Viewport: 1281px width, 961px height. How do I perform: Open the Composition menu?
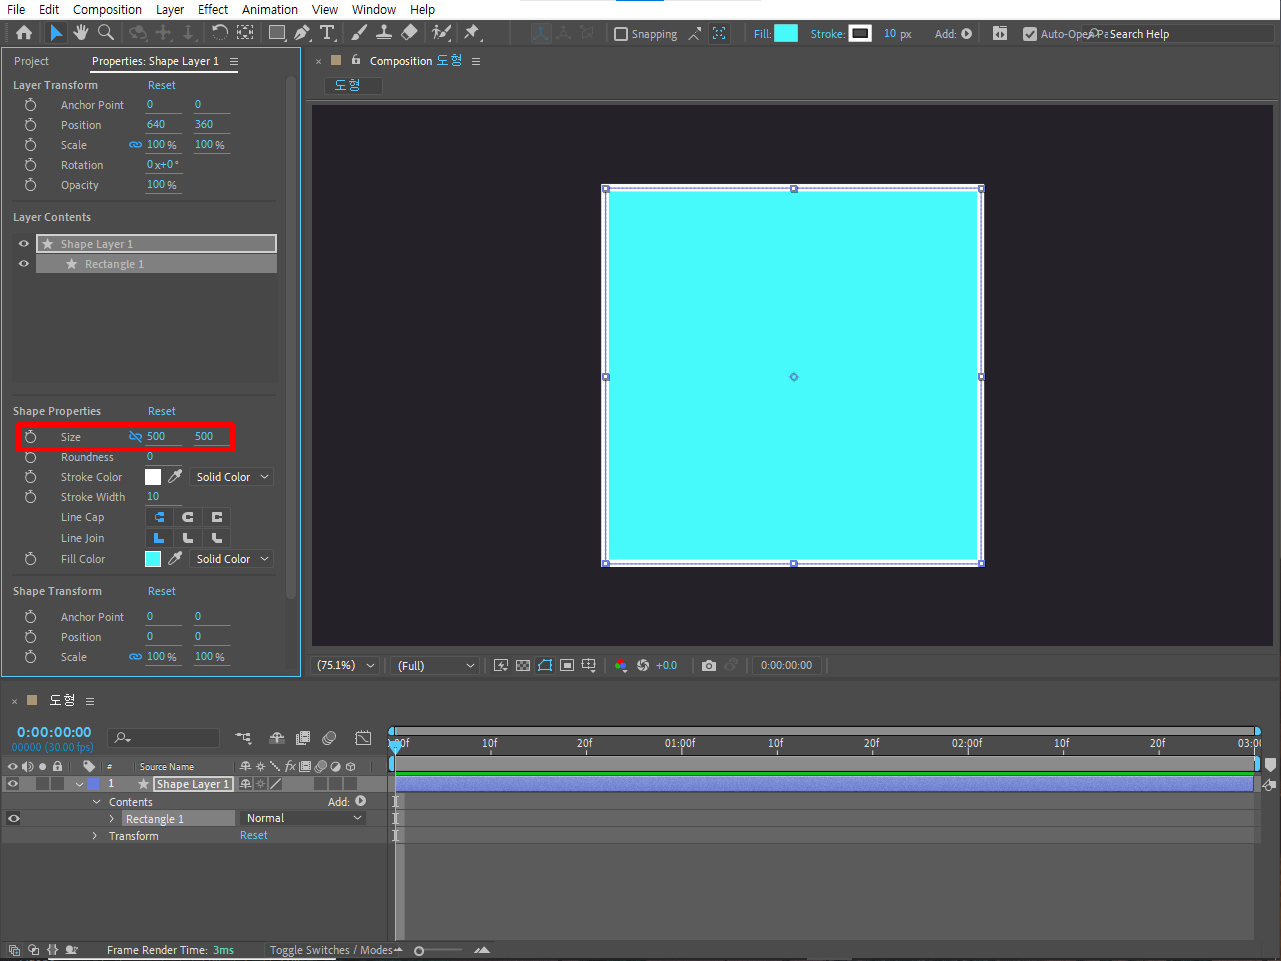pos(107,9)
